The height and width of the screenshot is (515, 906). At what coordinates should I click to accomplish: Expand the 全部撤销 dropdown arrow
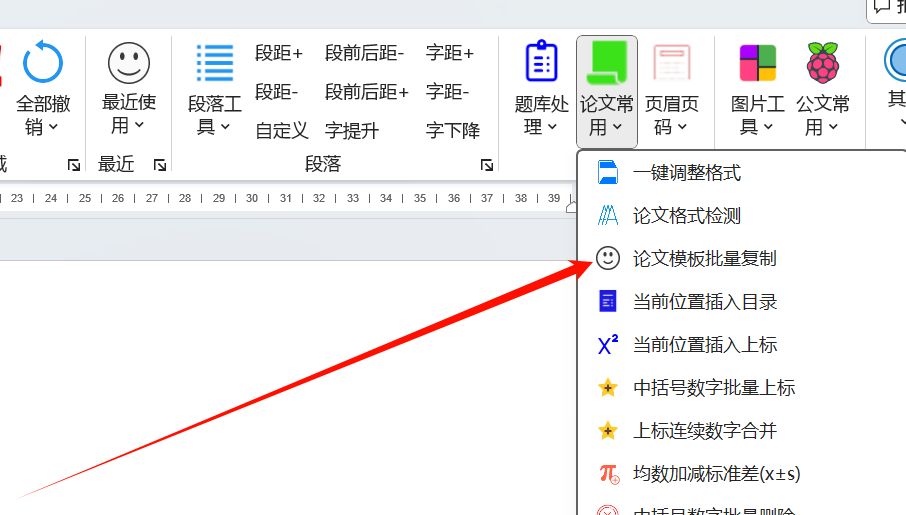point(54,127)
